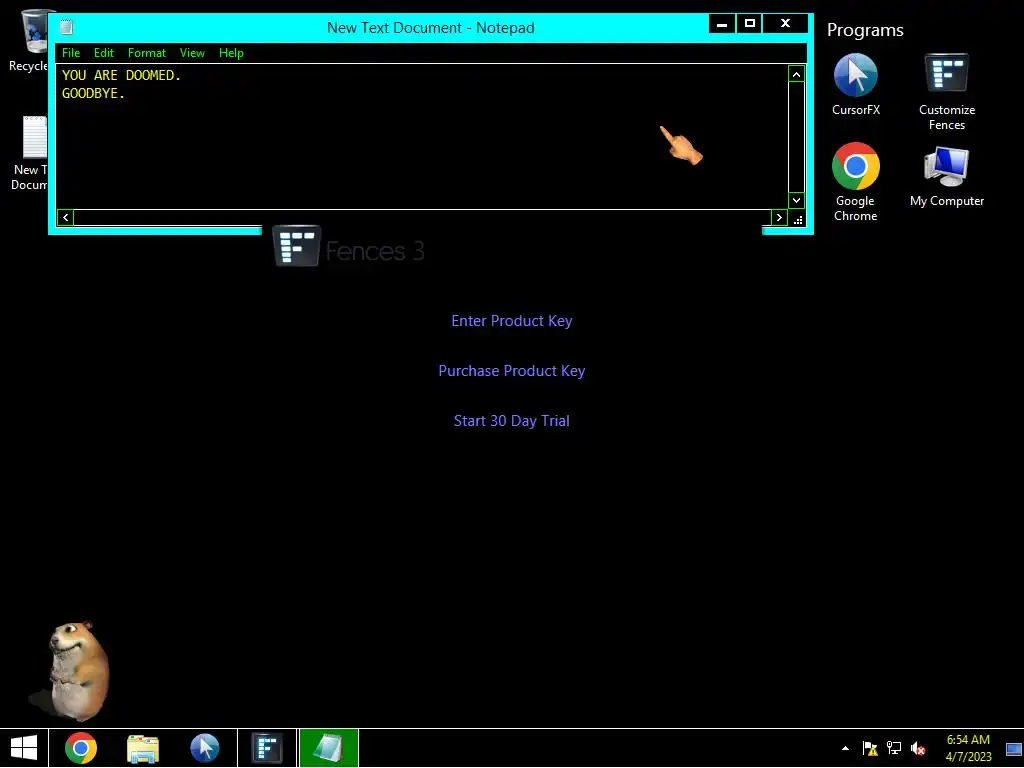
Task: Open Notepad's Format menu
Action: point(147,53)
